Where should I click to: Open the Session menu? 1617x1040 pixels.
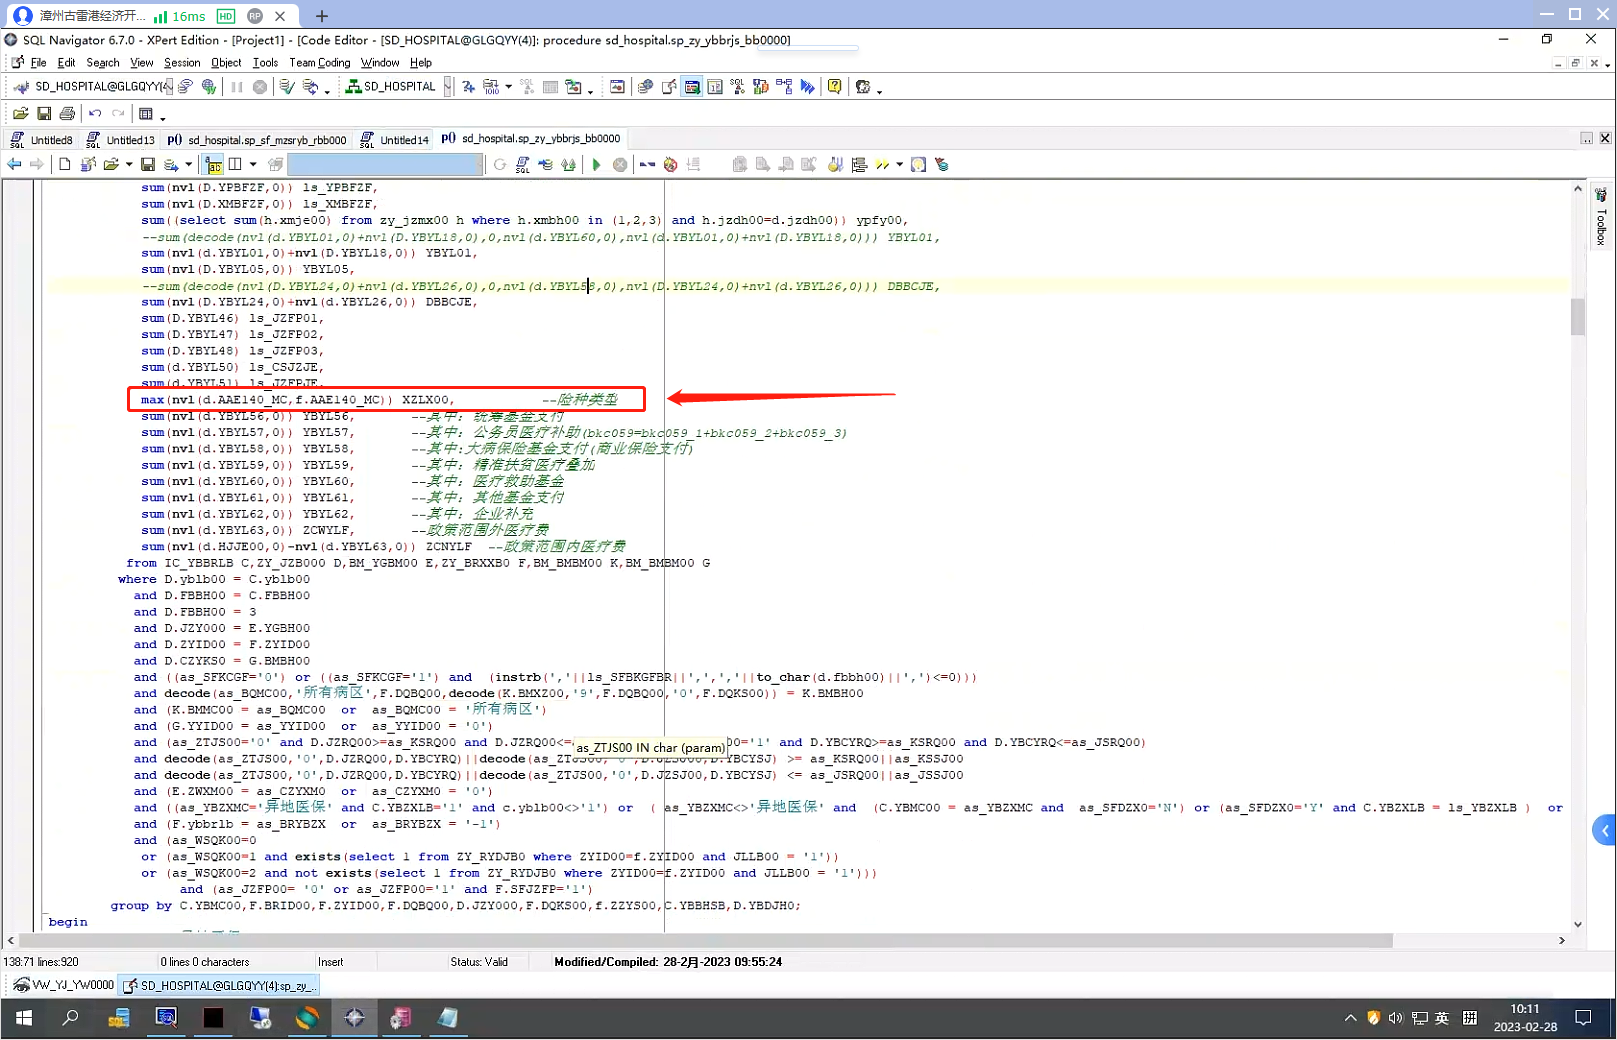click(x=182, y=63)
